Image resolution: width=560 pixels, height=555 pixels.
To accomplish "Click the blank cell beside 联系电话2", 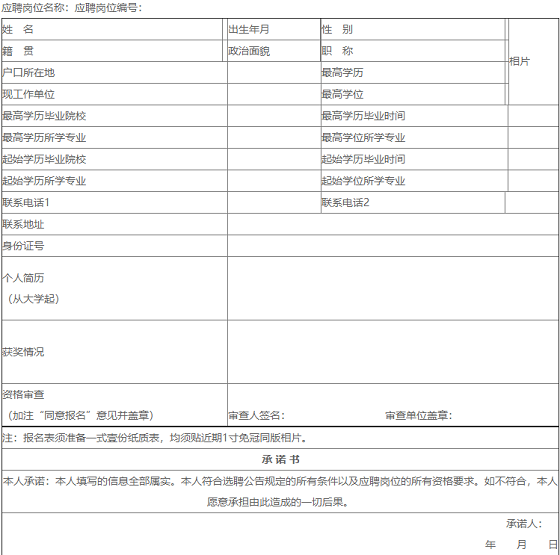I will [x=532, y=202].
